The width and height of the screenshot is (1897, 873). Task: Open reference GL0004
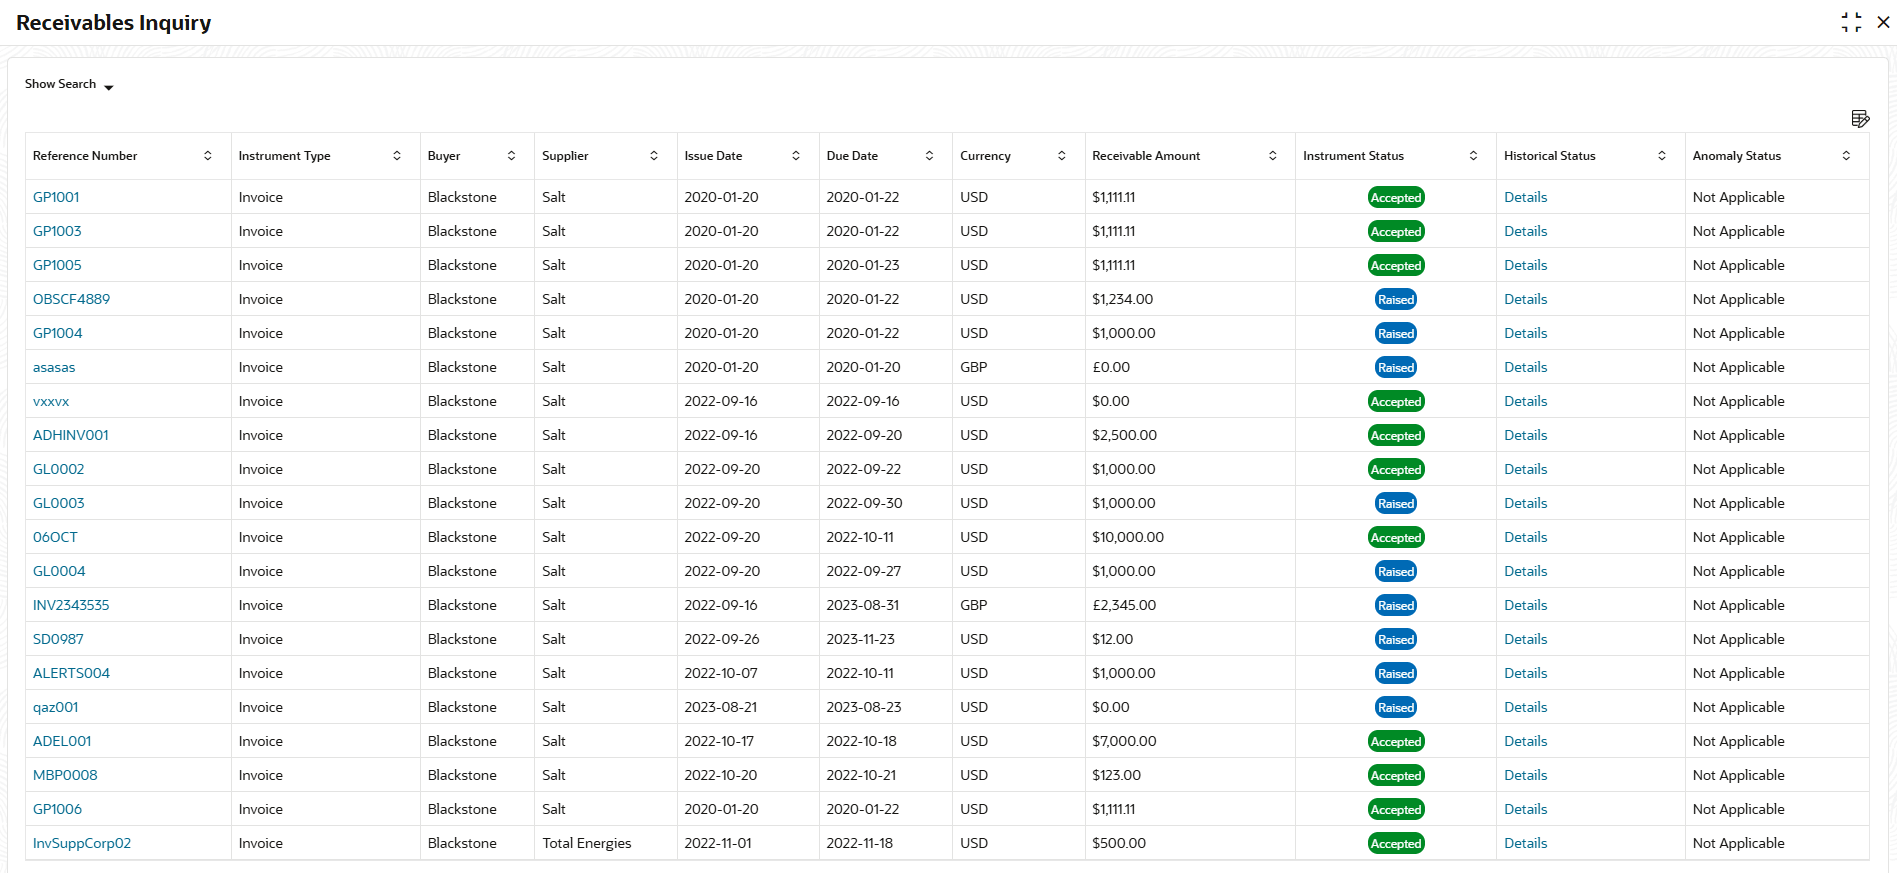[x=59, y=571]
